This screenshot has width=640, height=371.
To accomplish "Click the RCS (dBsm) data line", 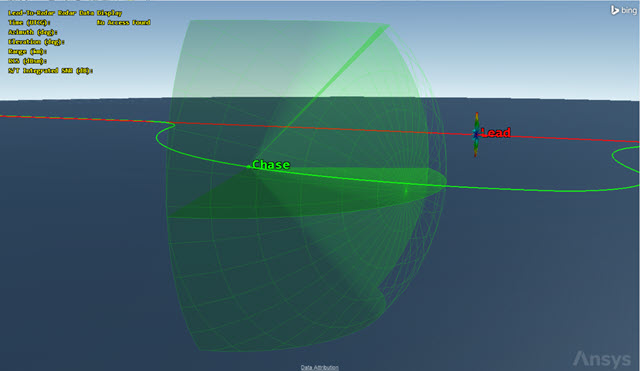I will [x=27, y=61].
